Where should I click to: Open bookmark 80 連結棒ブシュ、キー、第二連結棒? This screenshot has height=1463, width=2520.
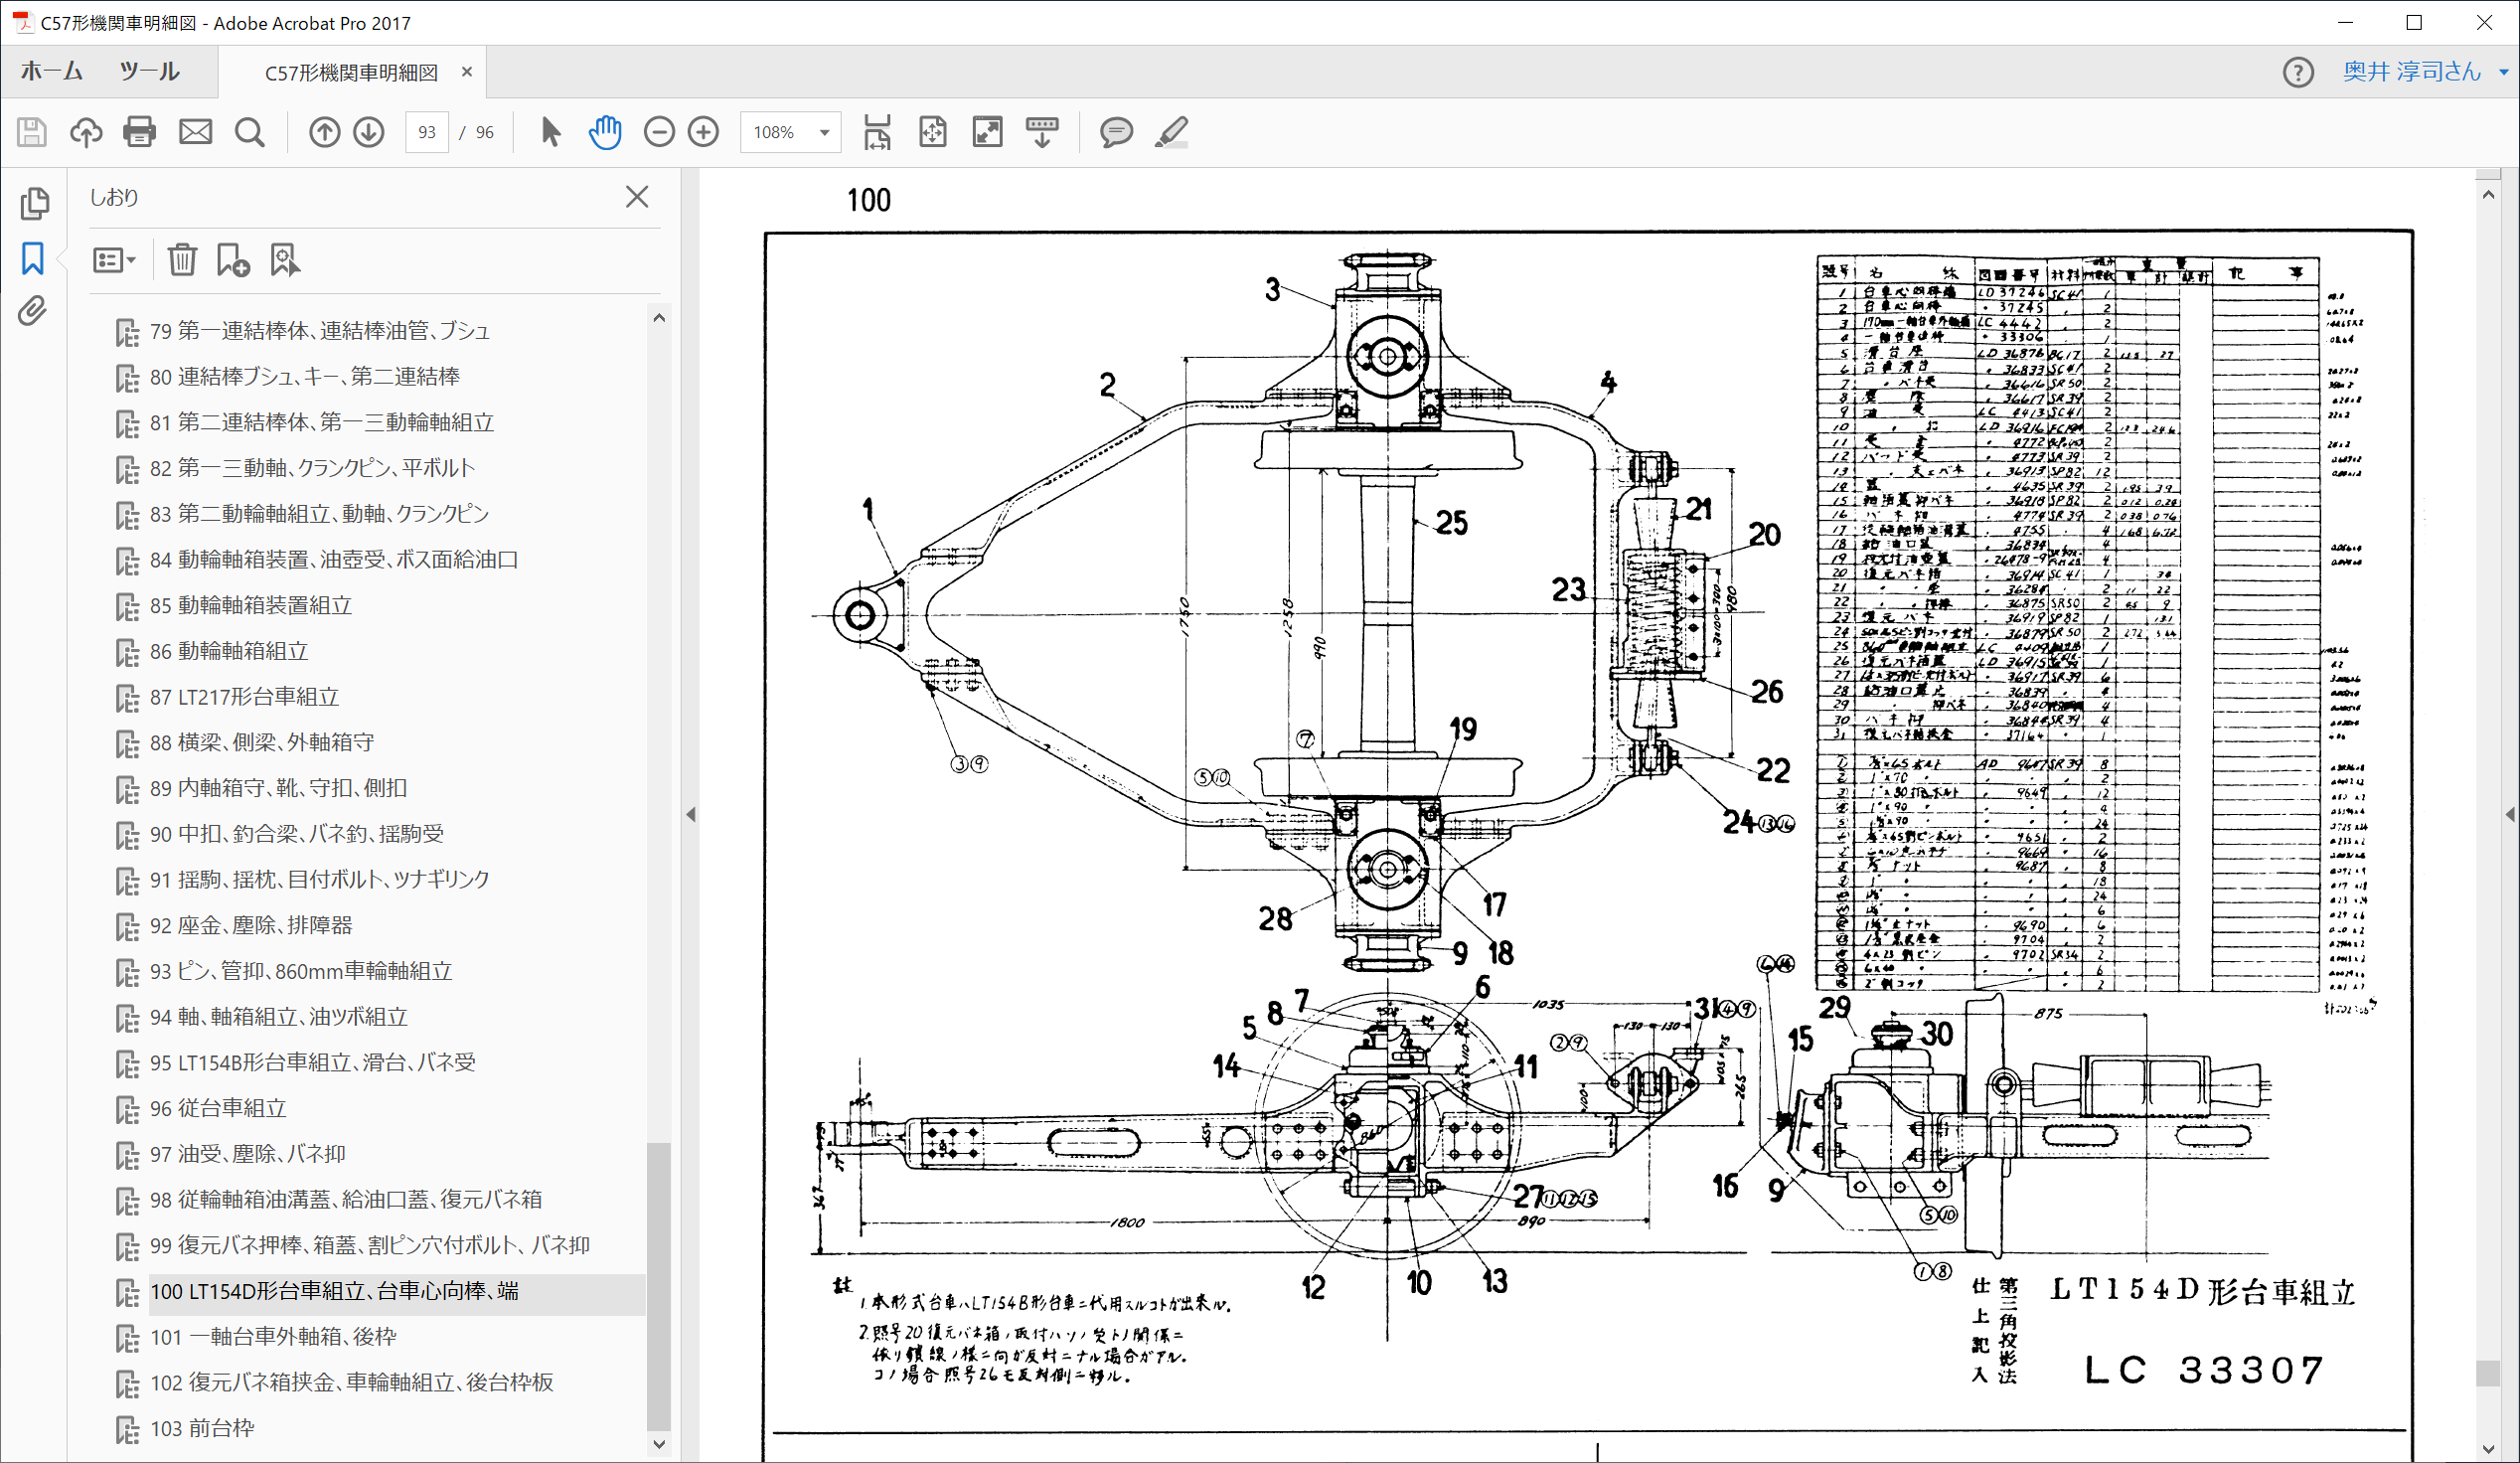click(304, 377)
